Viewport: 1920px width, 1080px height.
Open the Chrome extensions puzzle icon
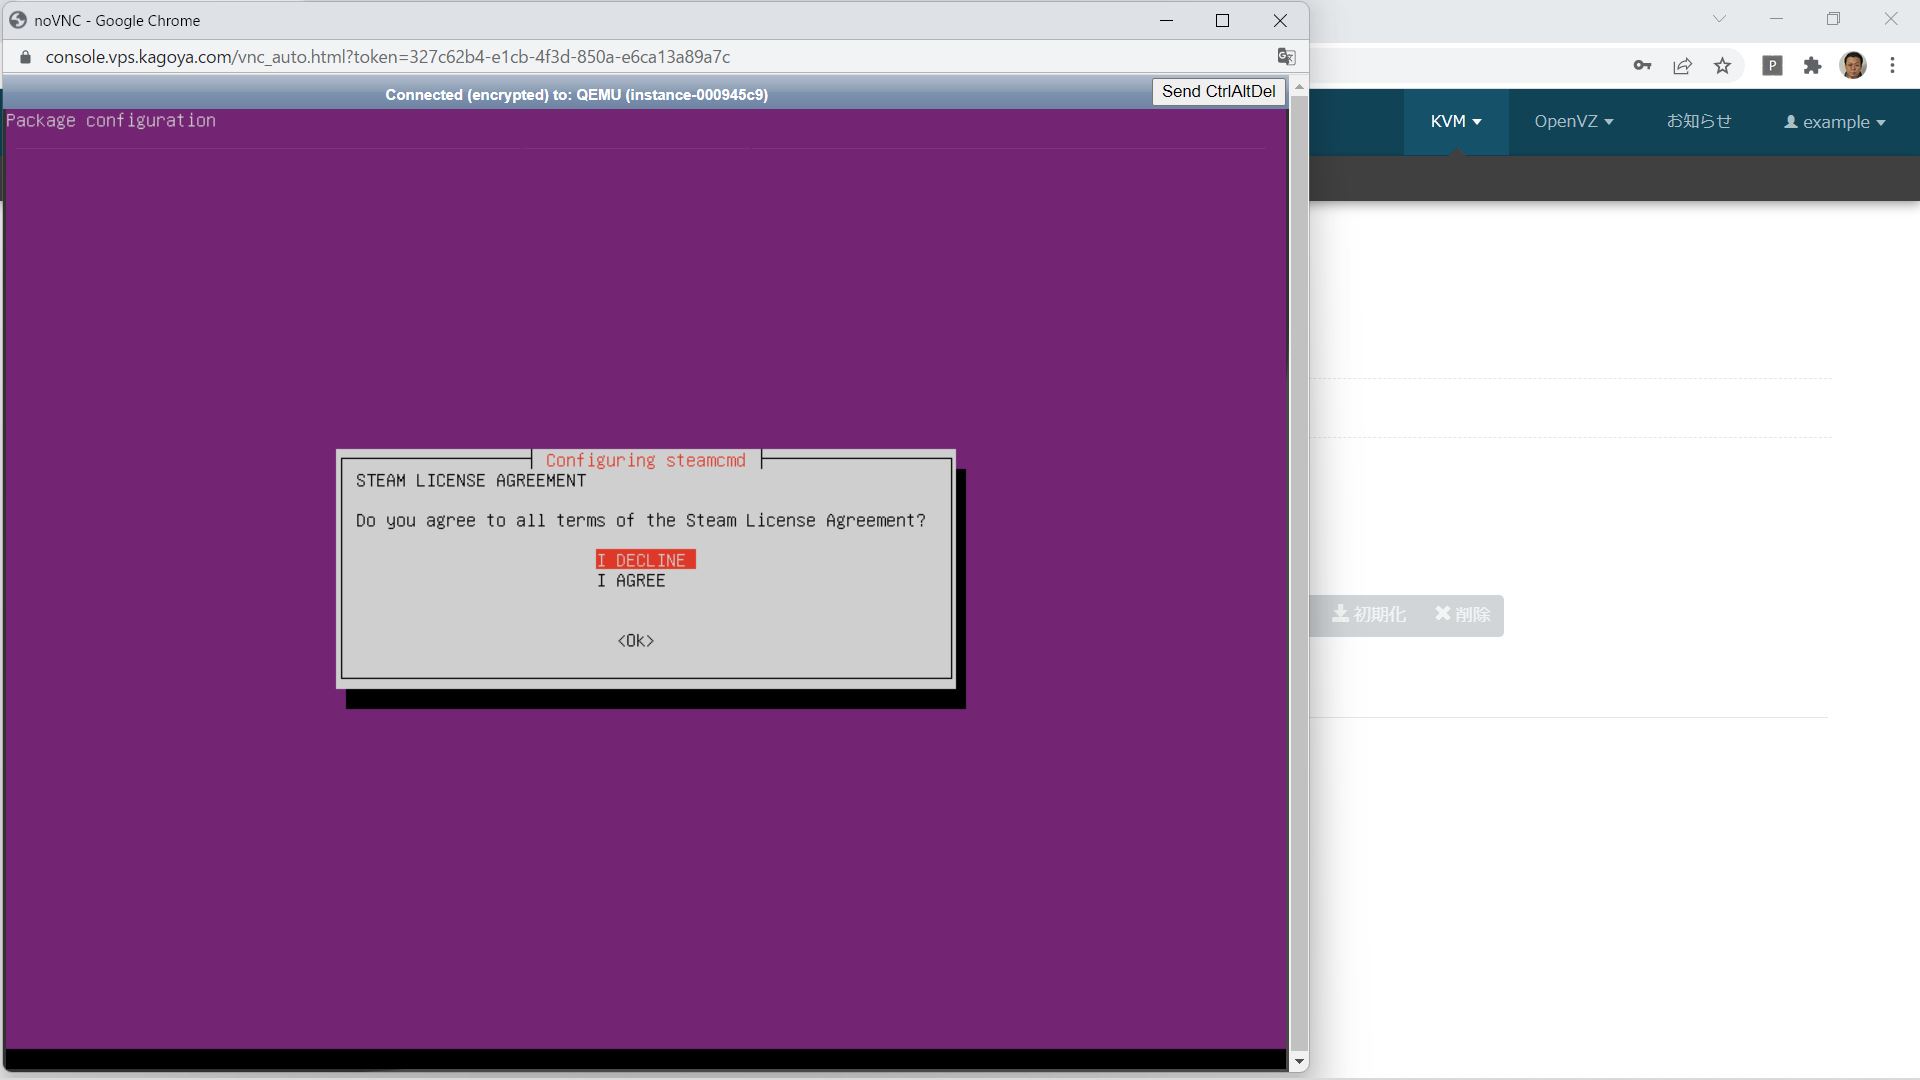pos(1812,66)
